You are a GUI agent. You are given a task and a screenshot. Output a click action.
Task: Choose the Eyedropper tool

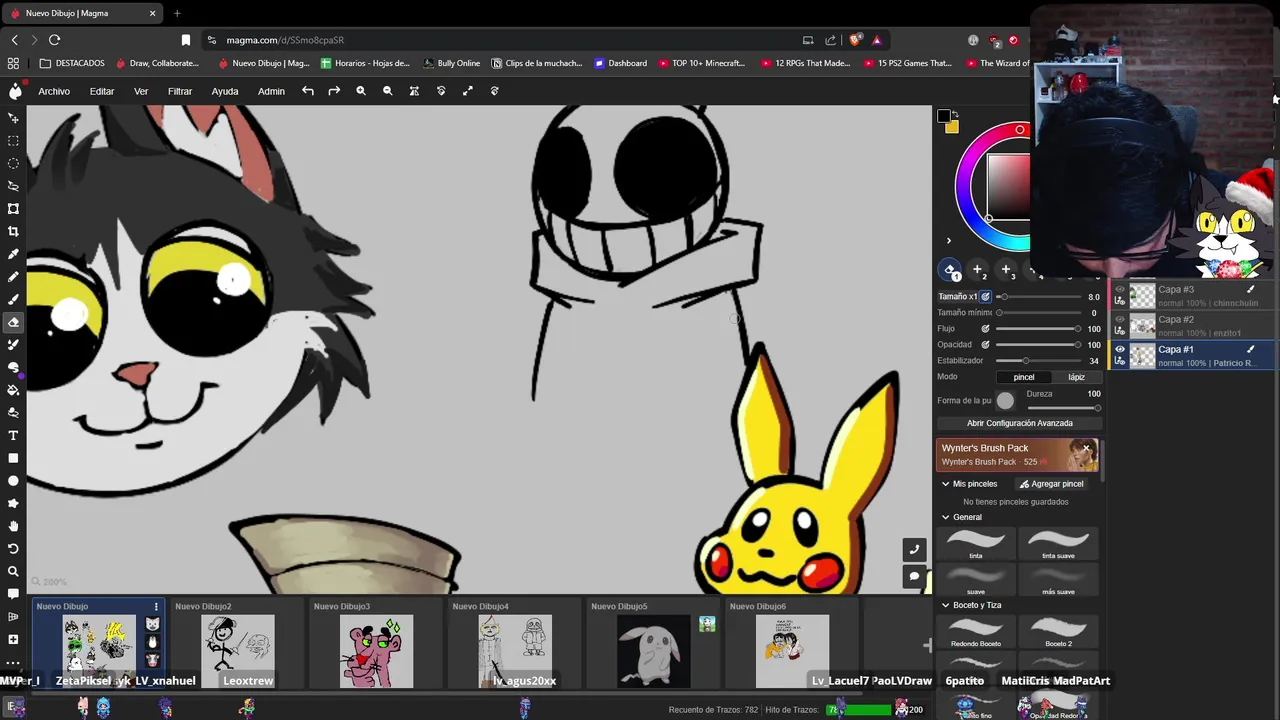pos(14,254)
